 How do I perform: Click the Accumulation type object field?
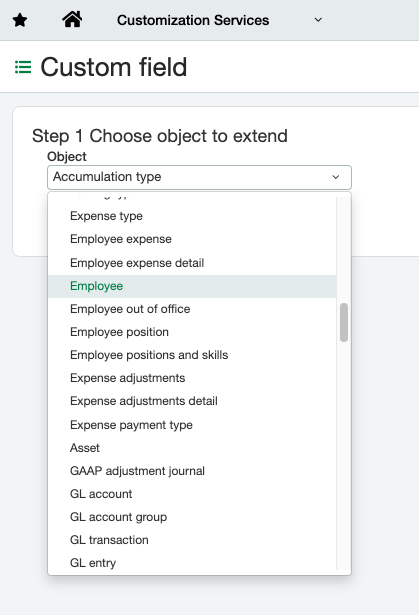pos(199,177)
